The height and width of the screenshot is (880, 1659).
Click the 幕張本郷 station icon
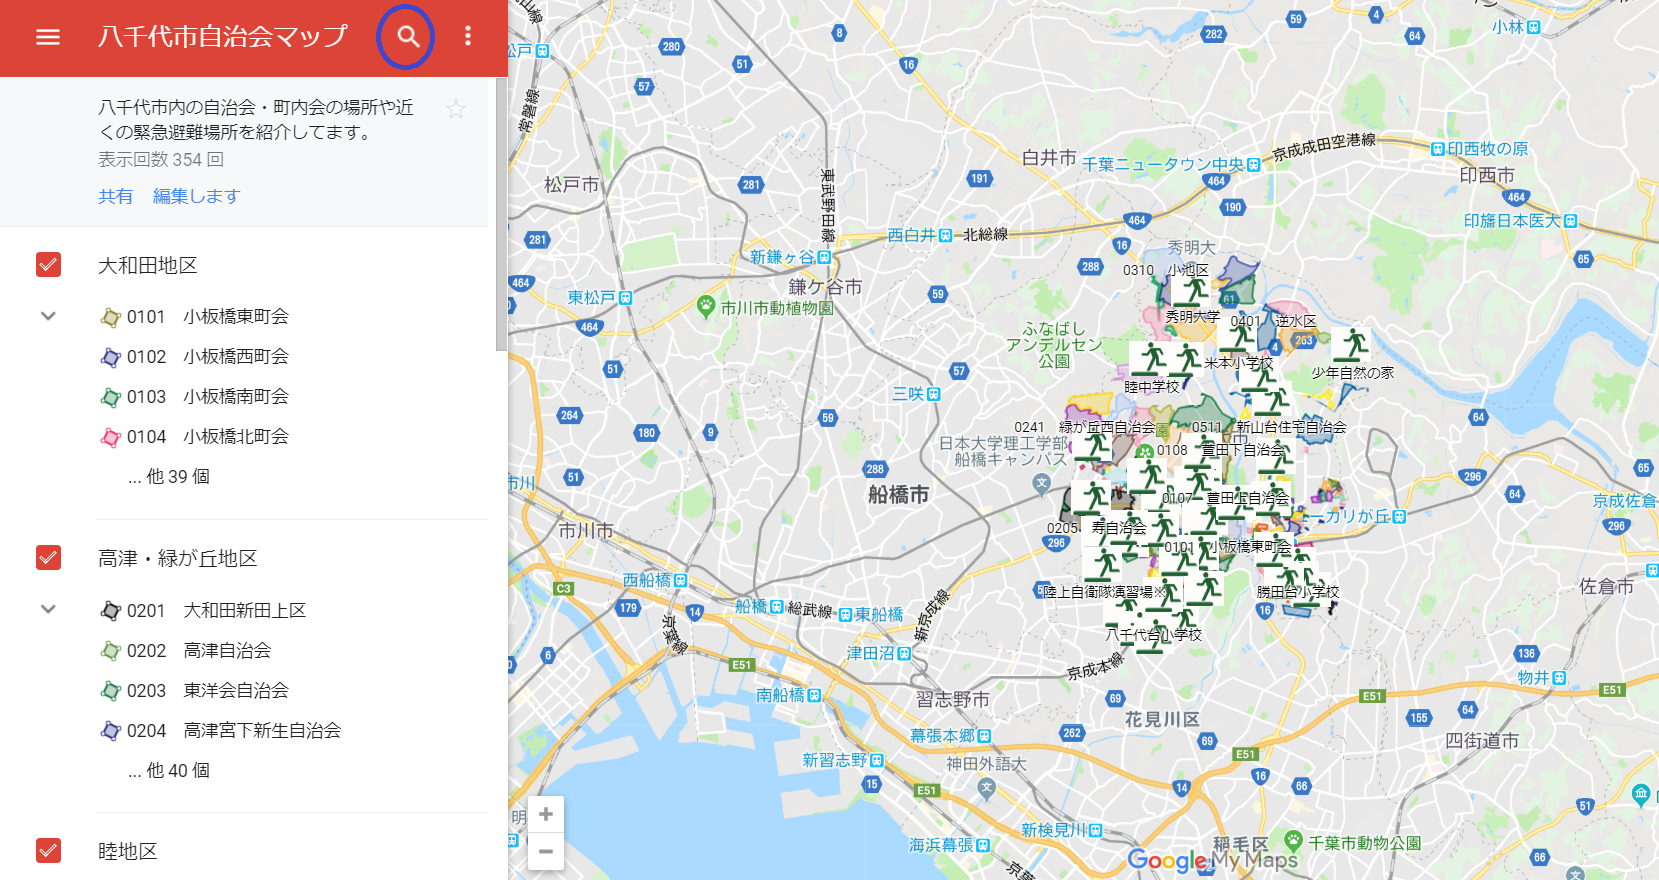click(984, 736)
